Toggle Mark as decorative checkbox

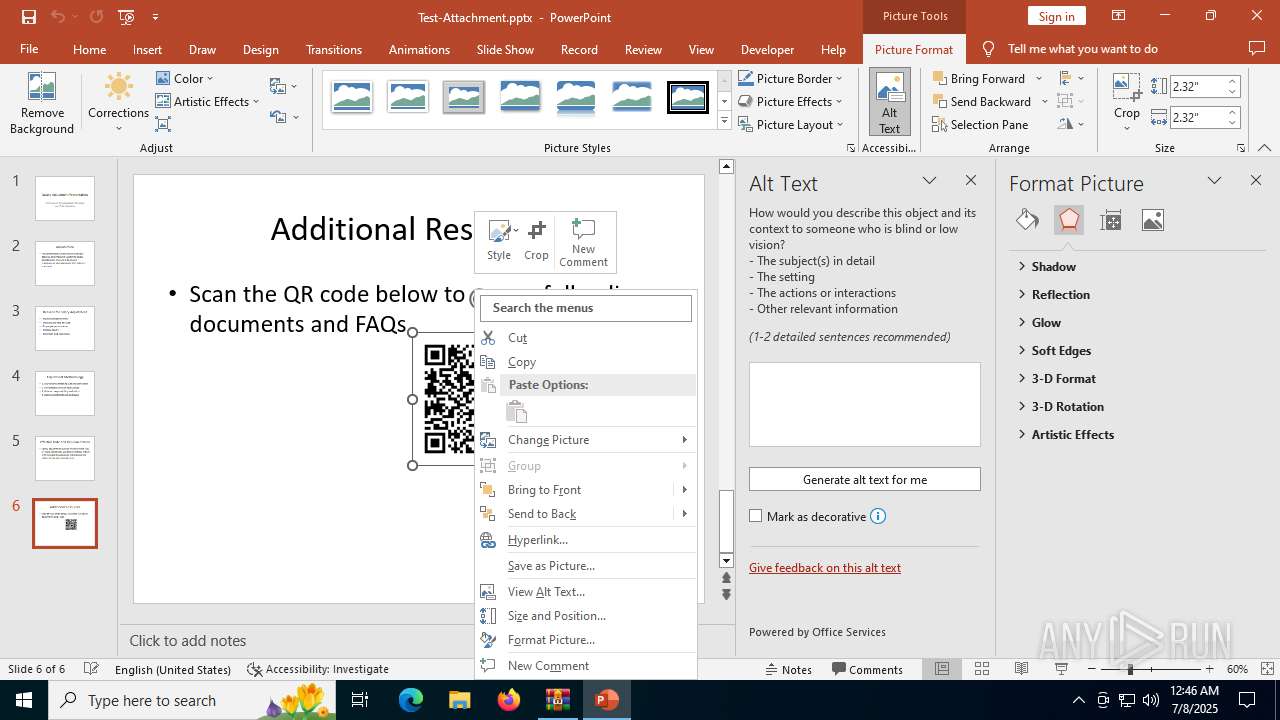click(756, 517)
